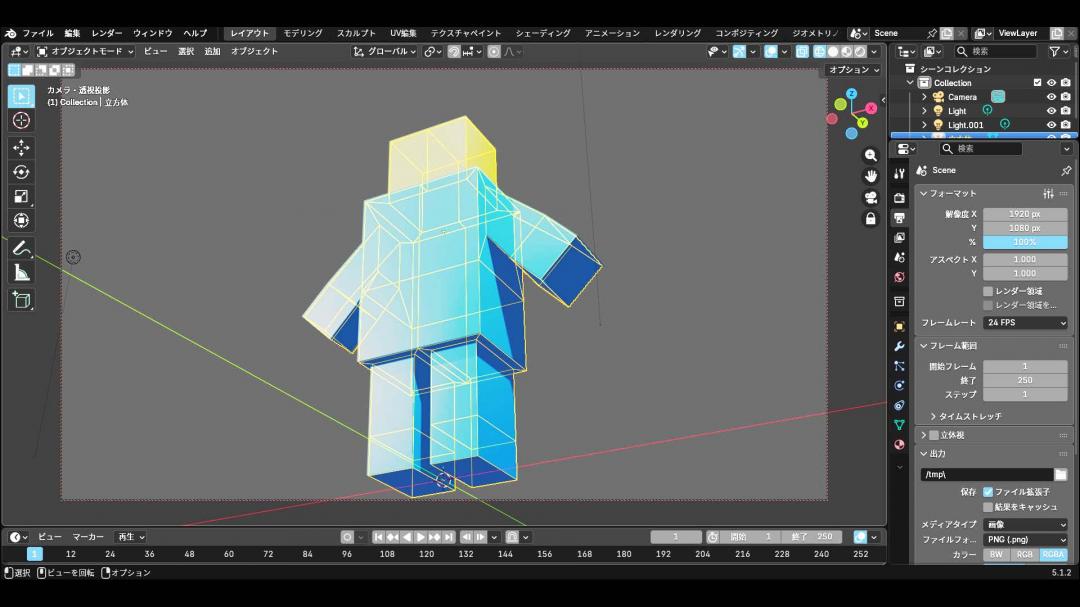Click the play animation button
The width and height of the screenshot is (1080, 607).
point(421,537)
